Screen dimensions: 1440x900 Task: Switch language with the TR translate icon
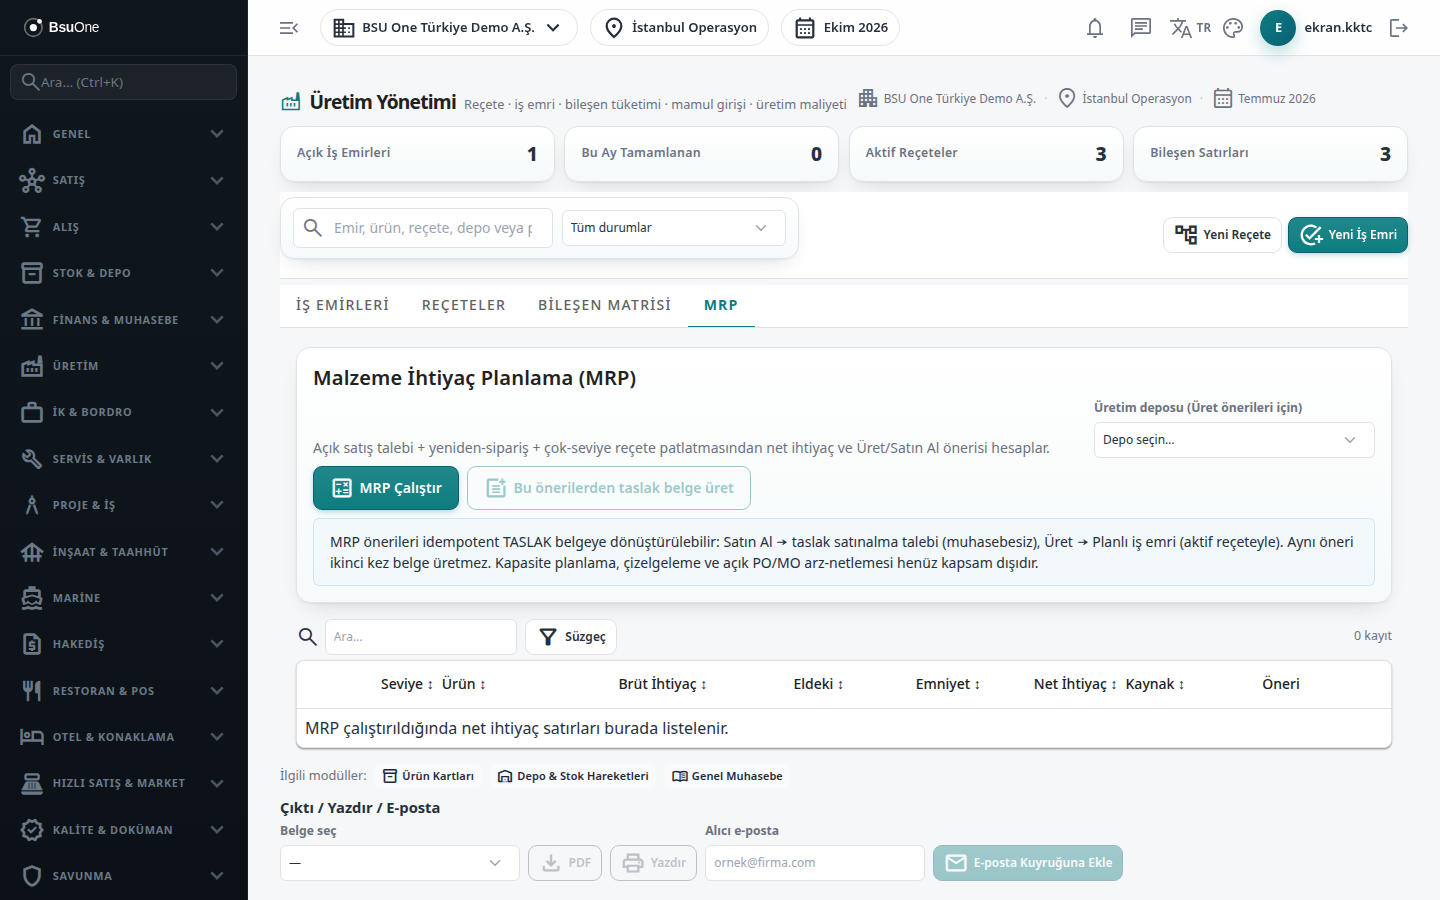(1190, 28)
